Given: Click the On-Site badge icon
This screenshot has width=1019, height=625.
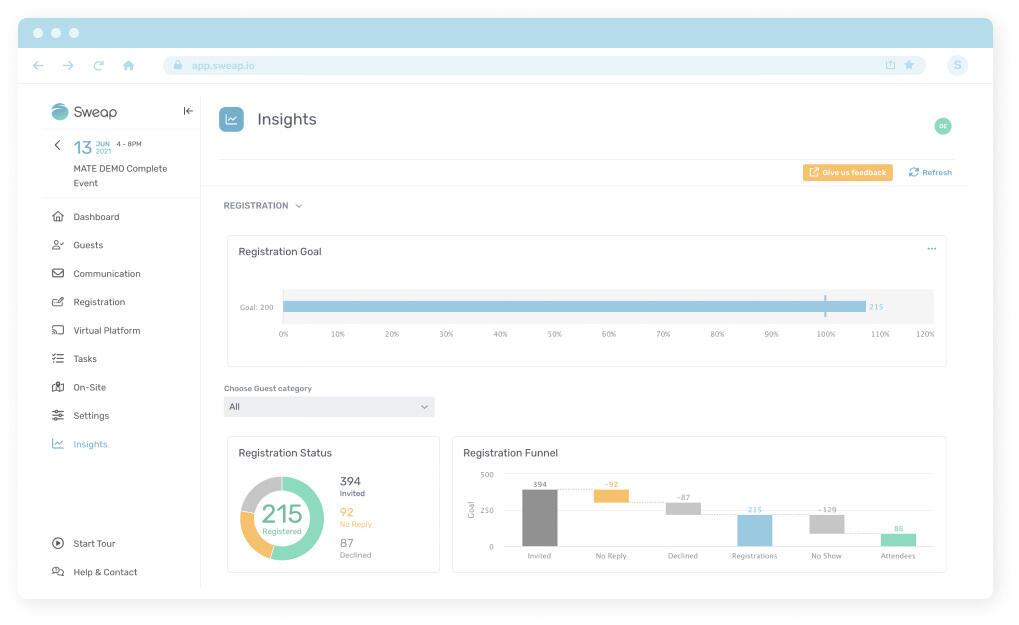Looking at the screenshot, I should coord(57,387).
